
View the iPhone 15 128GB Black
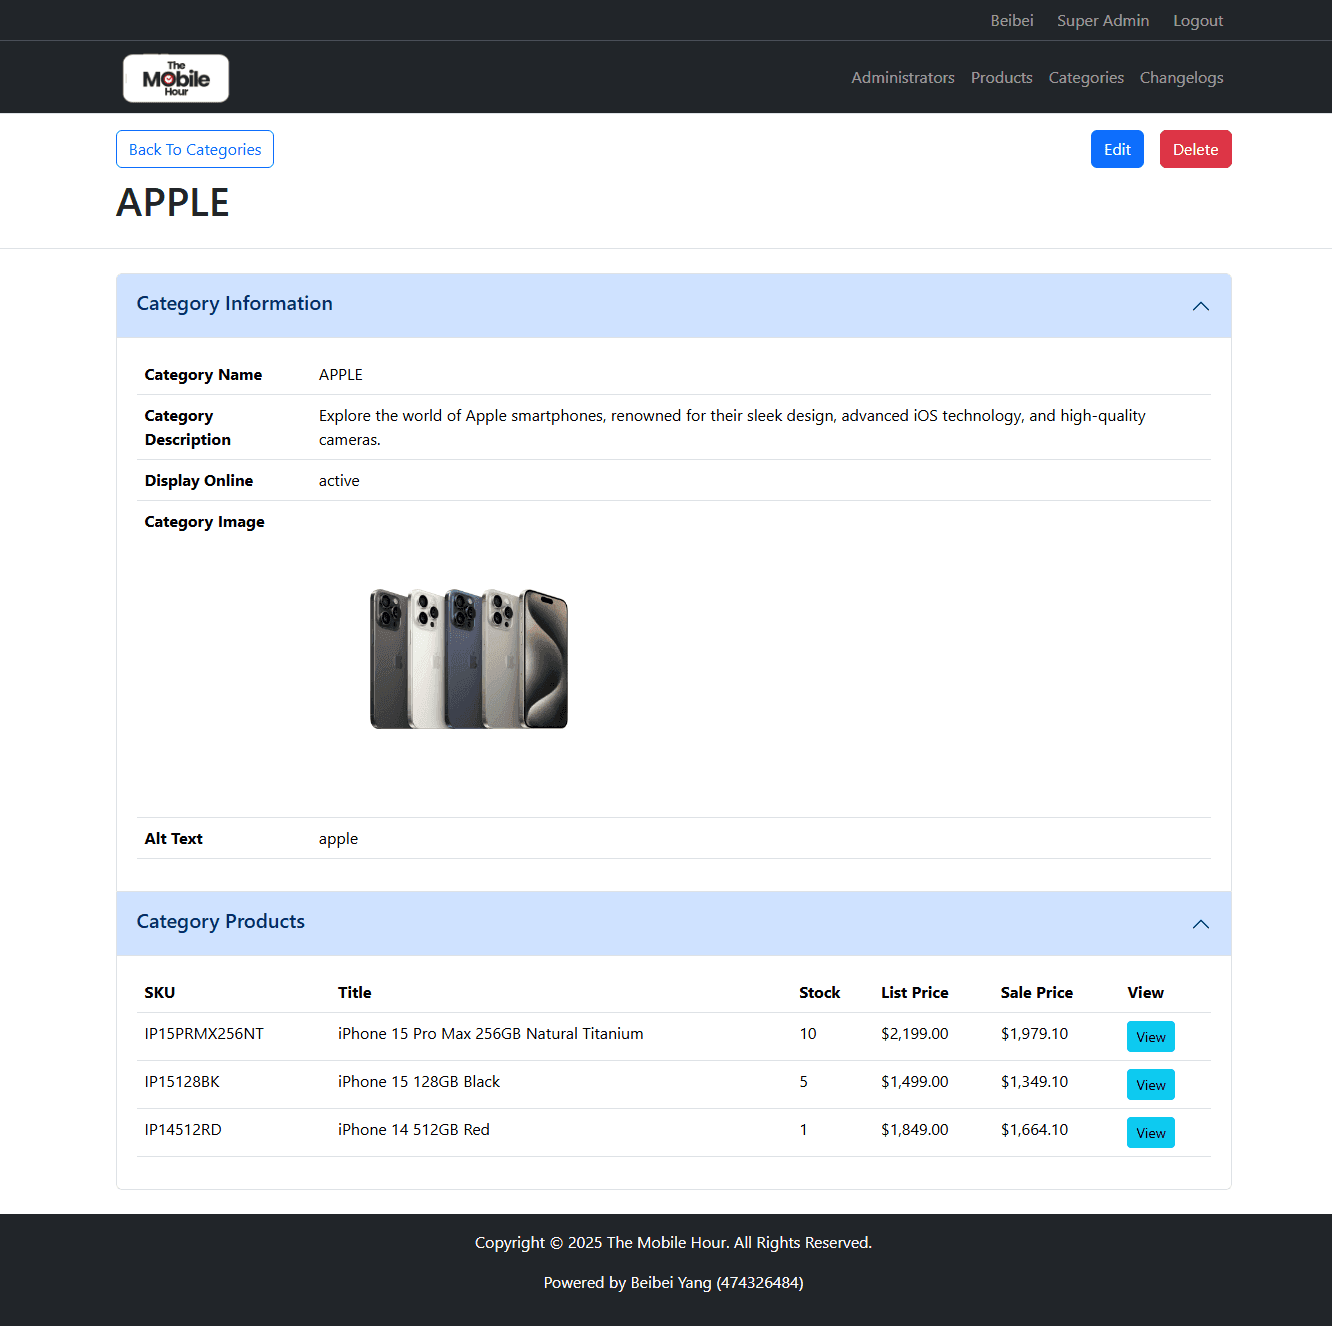(x=1150, y=1085)
